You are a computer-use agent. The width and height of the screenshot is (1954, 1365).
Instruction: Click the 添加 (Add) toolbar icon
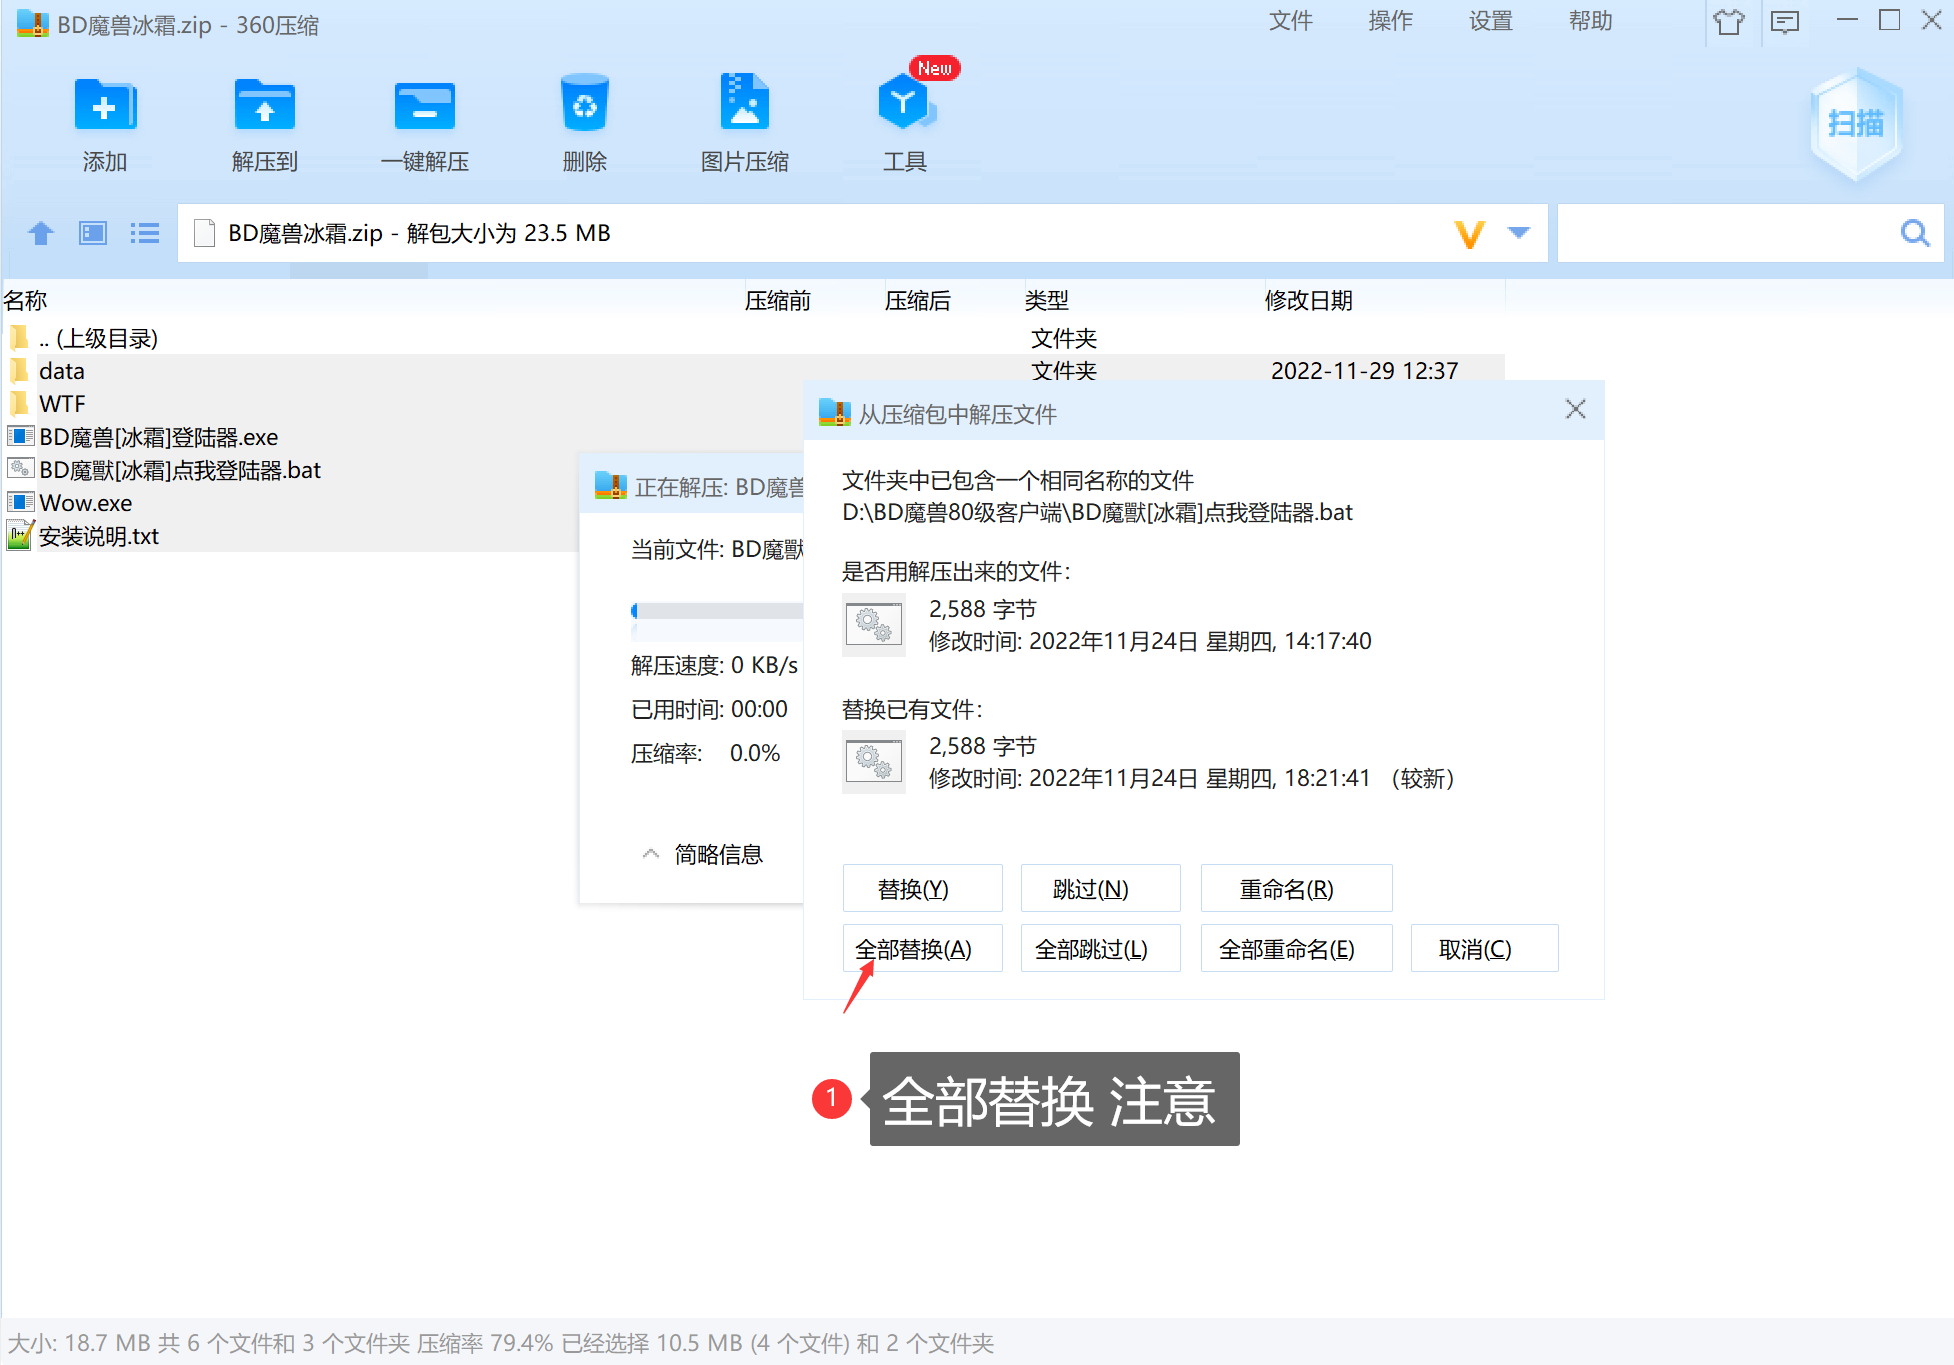(105, 104)
